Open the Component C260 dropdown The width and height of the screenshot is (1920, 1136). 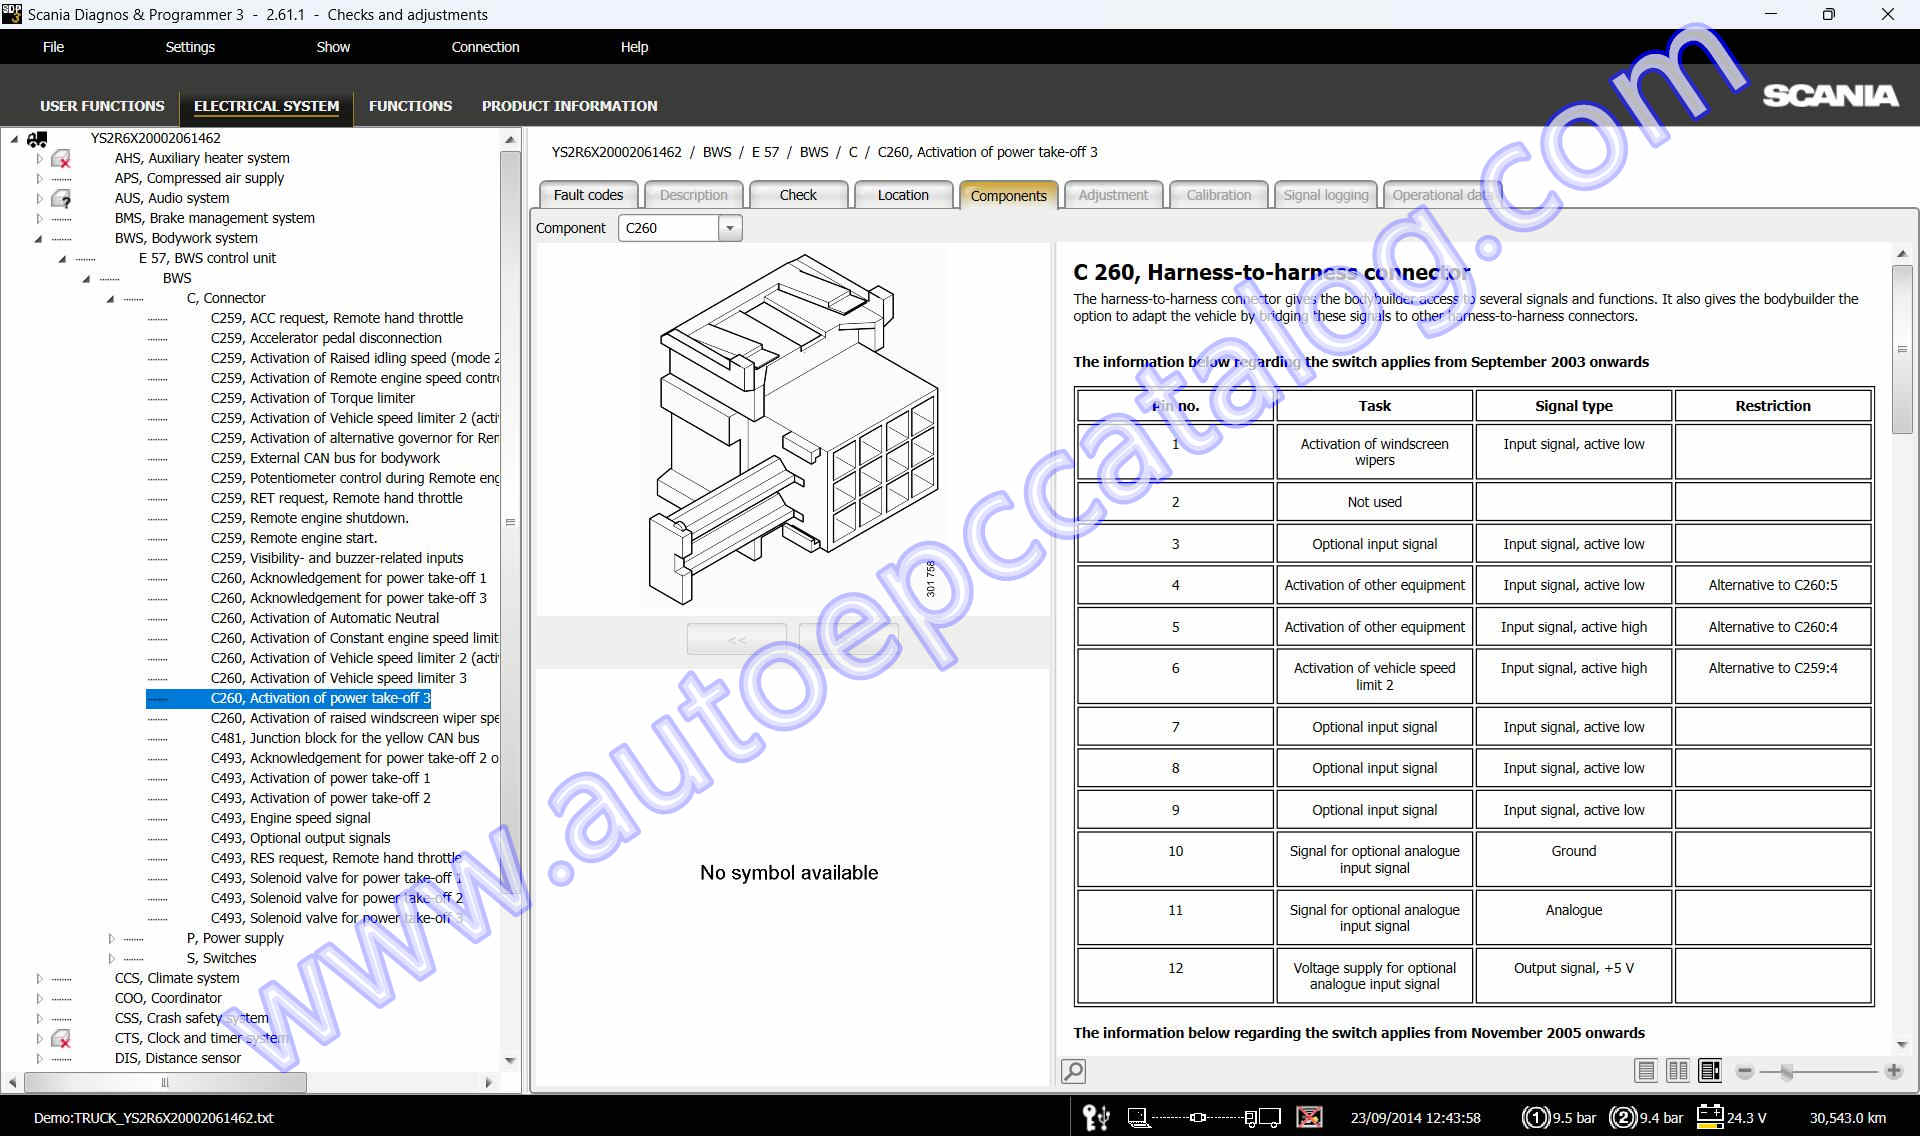coord(731,228)
